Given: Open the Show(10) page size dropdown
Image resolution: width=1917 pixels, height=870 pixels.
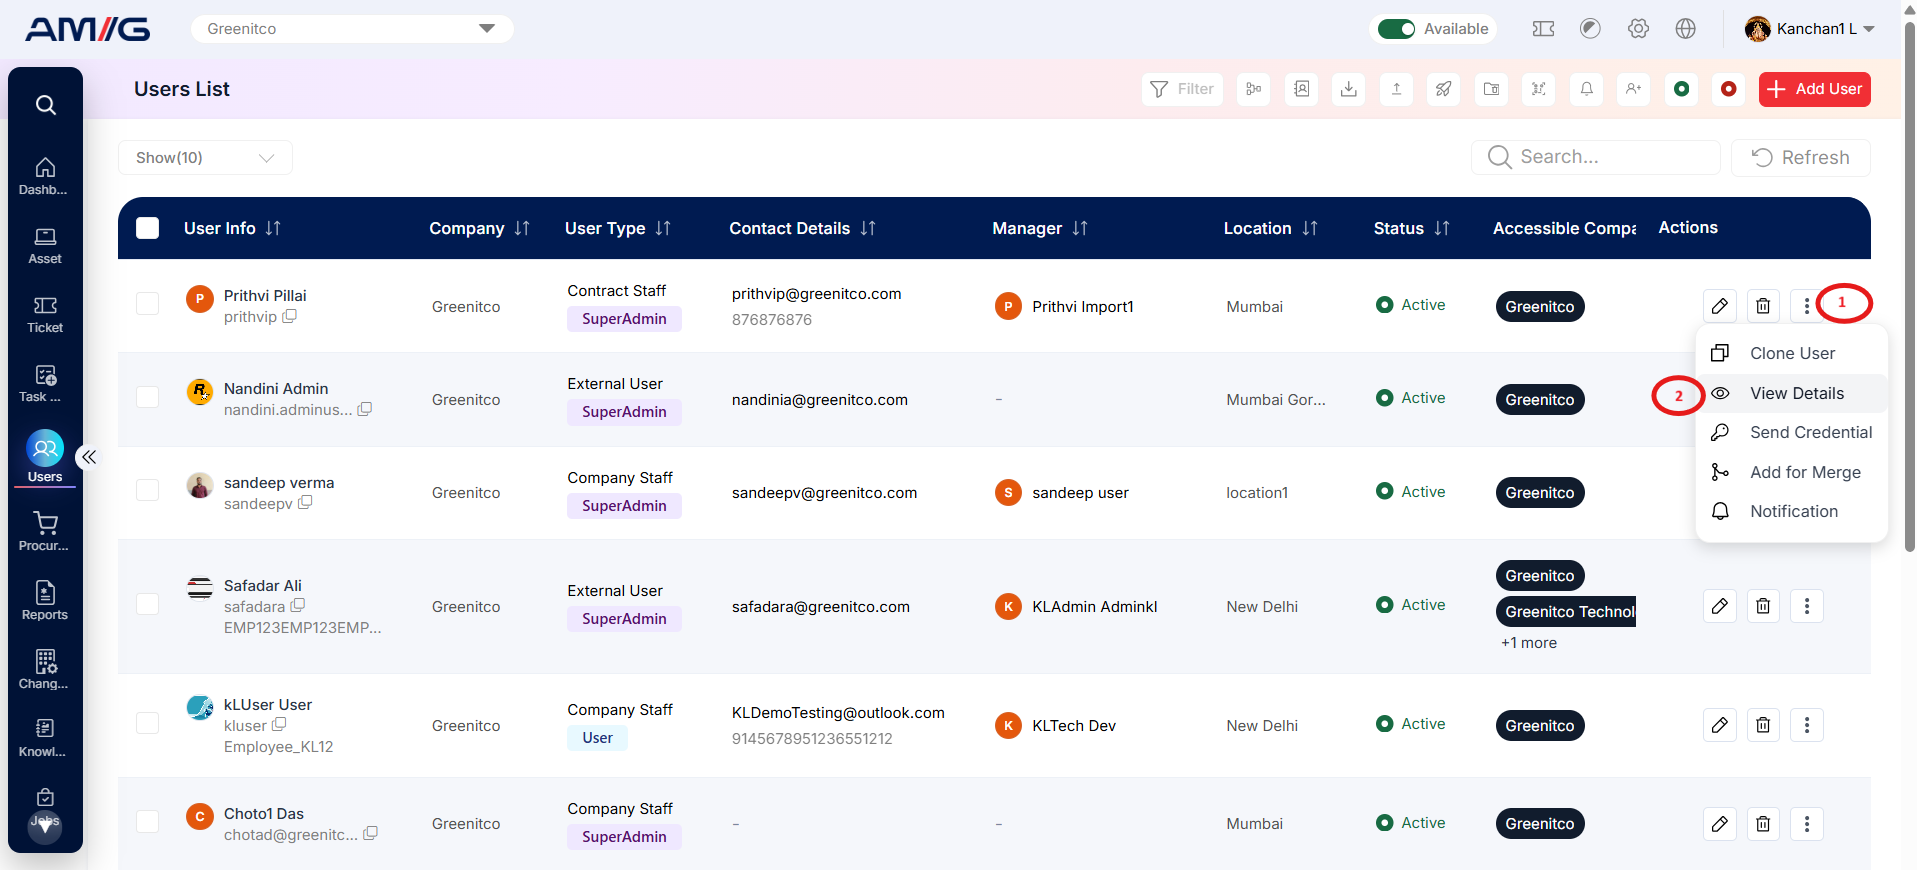Looking at the screenshot, I should [205, 158].
